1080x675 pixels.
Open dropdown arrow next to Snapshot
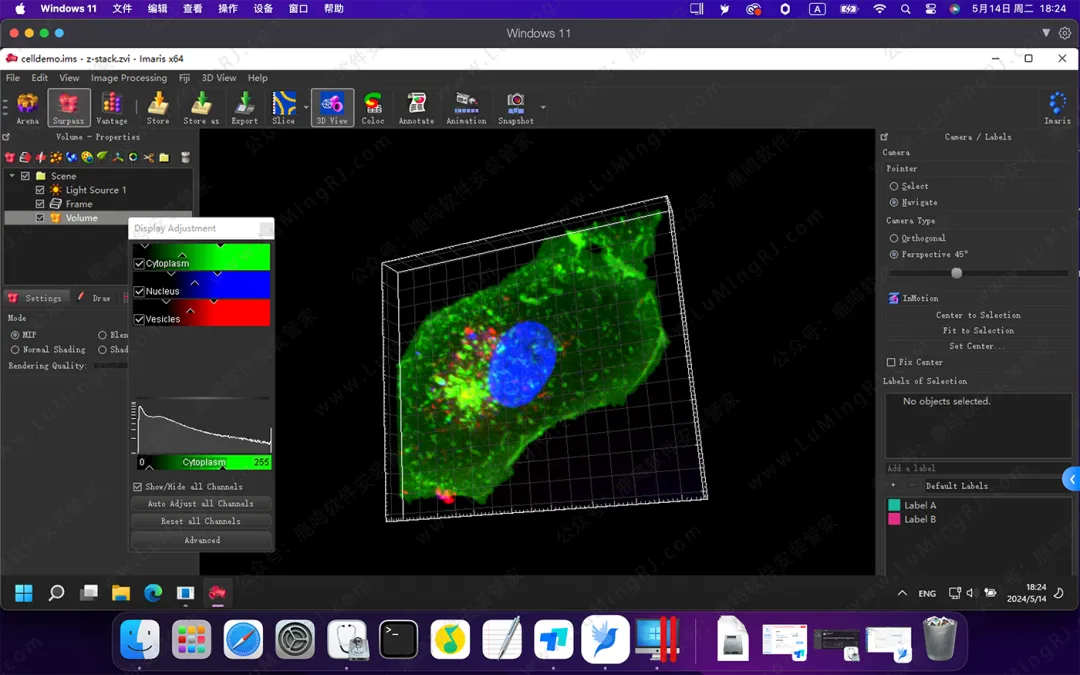[543, 107]
